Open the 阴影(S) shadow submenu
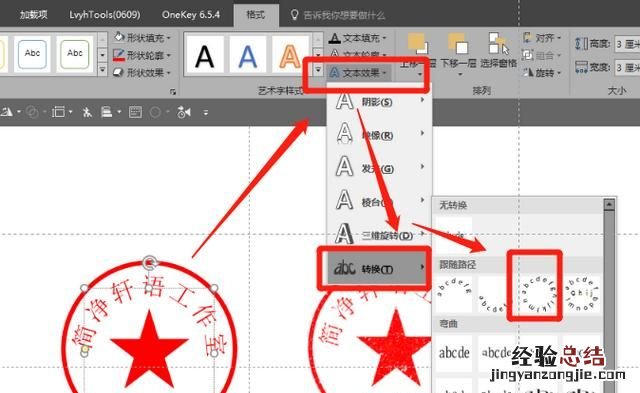The width and height of the screenshot is (640, 393). pyautogui.click(x=380, y=102)
